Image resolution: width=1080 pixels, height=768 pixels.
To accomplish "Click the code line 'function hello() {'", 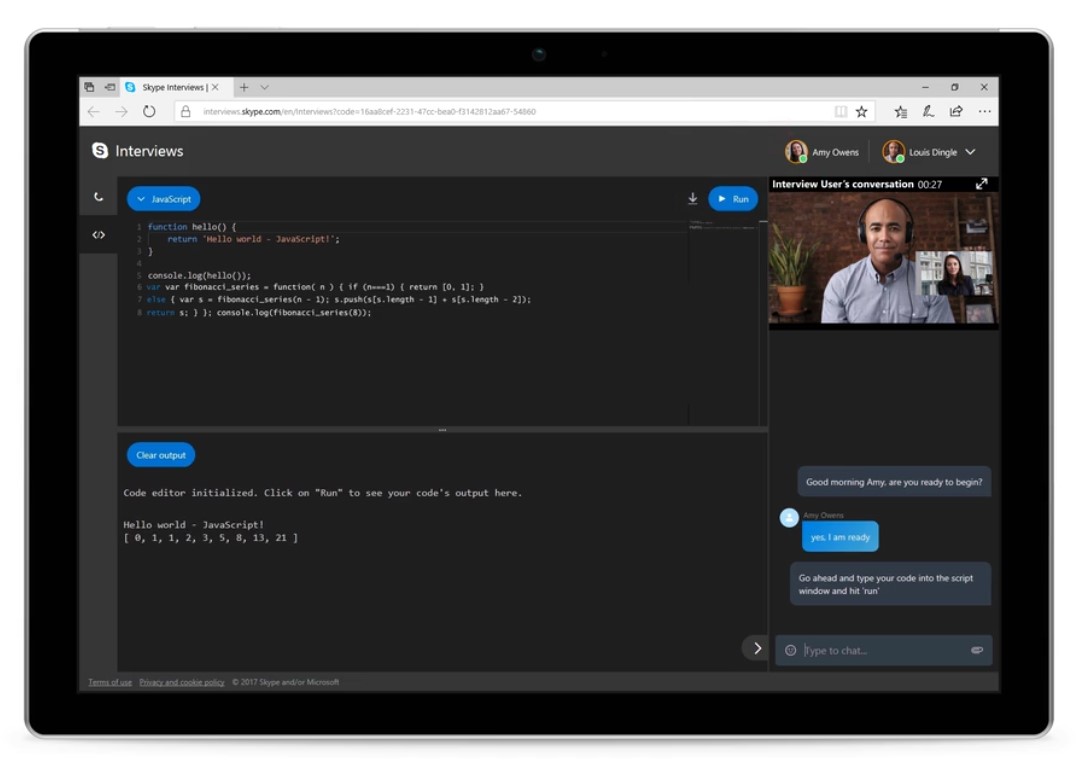I will click(191, 227).
